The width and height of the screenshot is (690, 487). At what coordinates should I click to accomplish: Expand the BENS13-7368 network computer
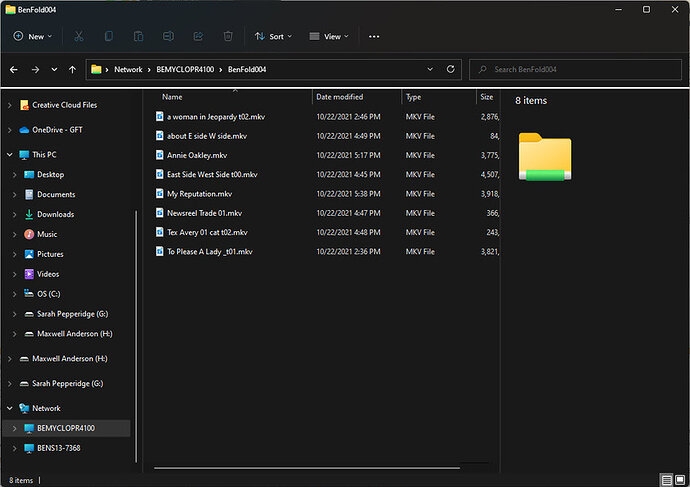pyautogui.click(x=14, y=448)
